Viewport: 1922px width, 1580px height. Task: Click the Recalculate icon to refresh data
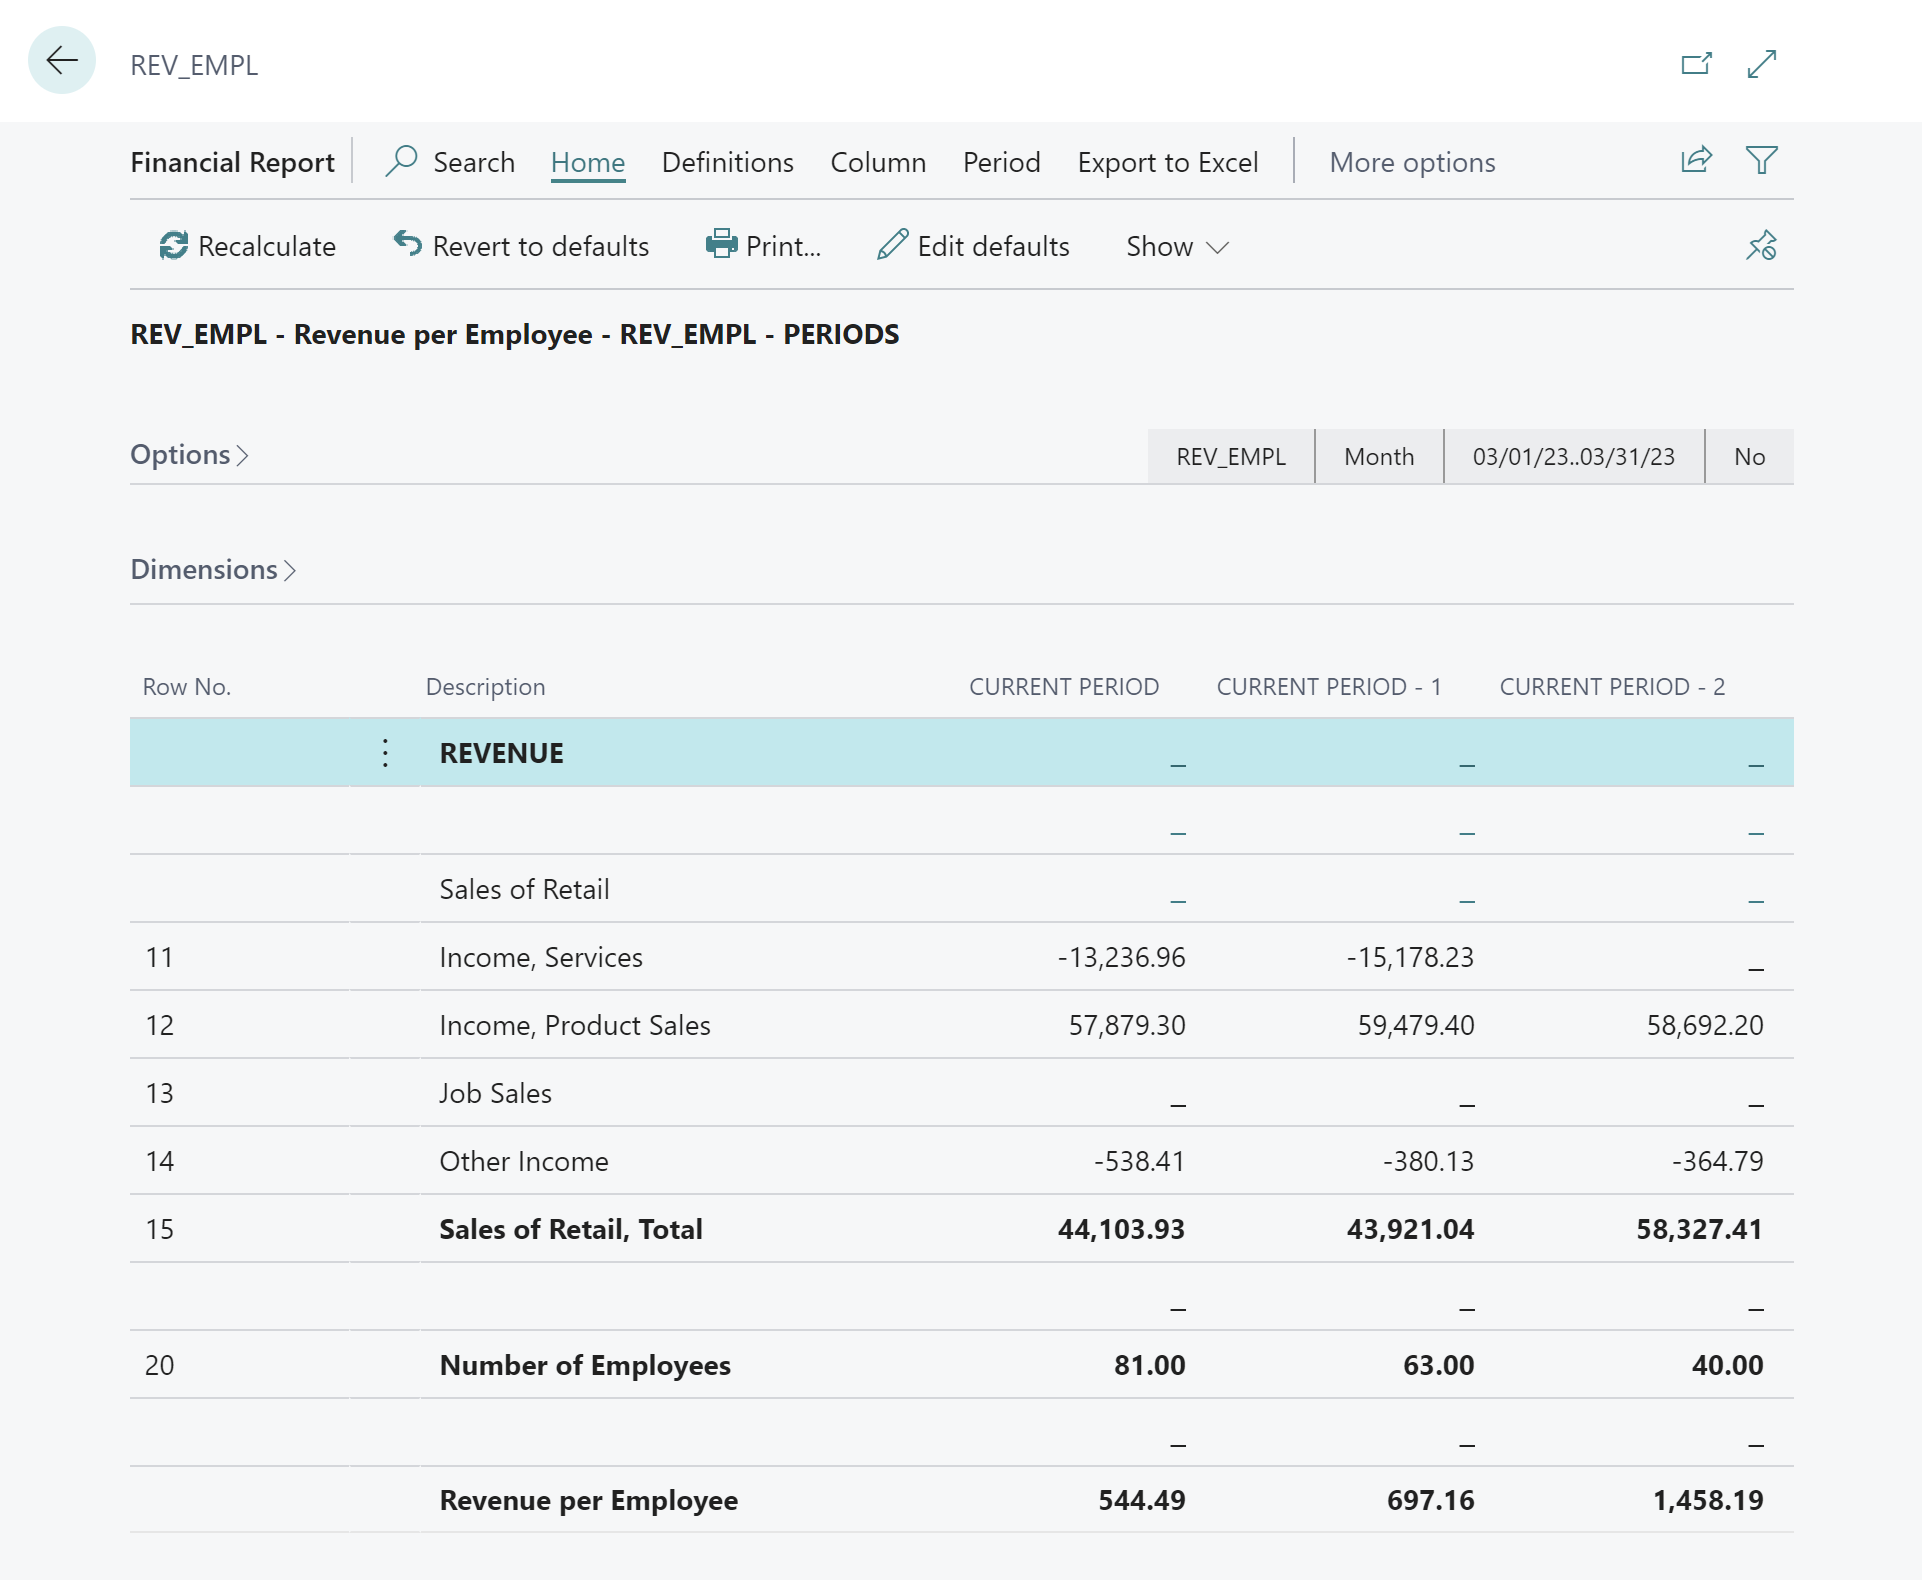point(172,244)
